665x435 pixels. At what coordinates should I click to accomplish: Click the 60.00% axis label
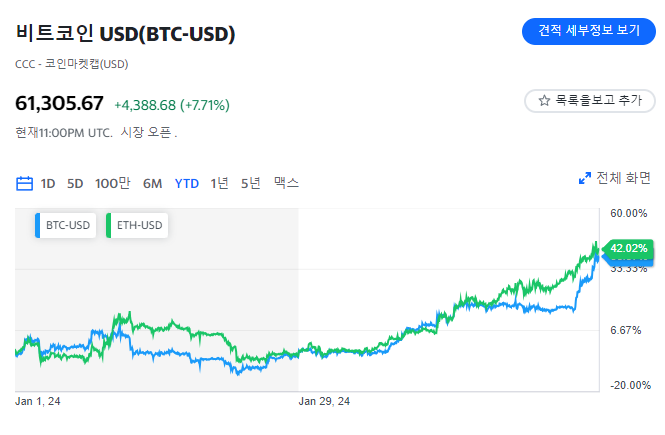(x=629, y=213)
